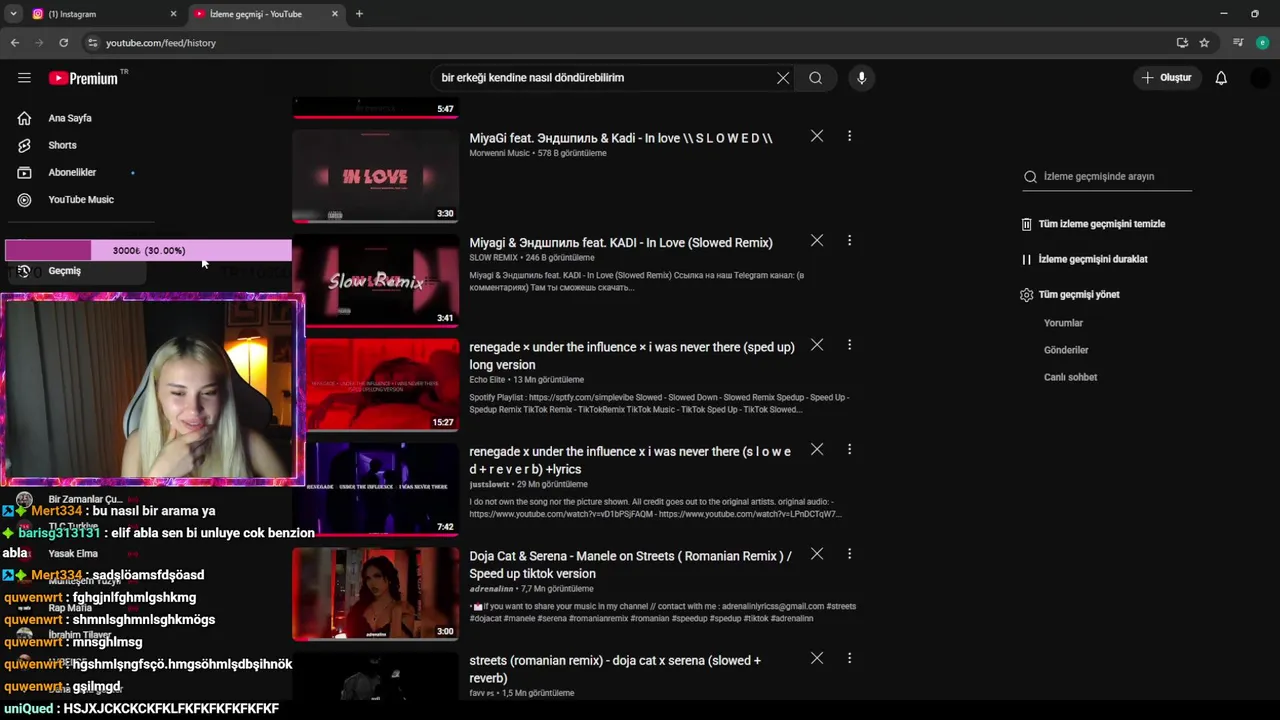The height and width of the screenshot is (720, 1280).
Task: Open Canlı sohbet history link
Action: [x=1070, y=377]
